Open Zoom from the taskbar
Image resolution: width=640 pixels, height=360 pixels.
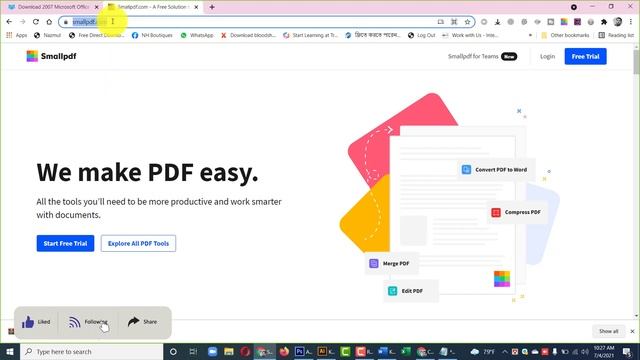pos(212,351)
